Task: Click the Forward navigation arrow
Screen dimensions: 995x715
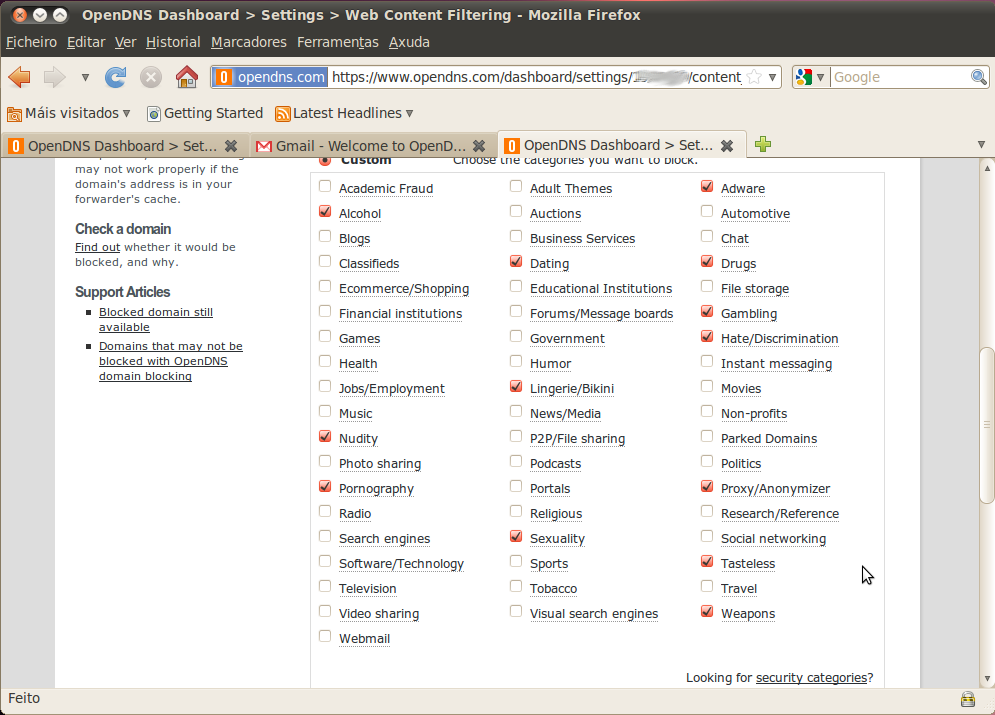Action: (x=55, y=77)
